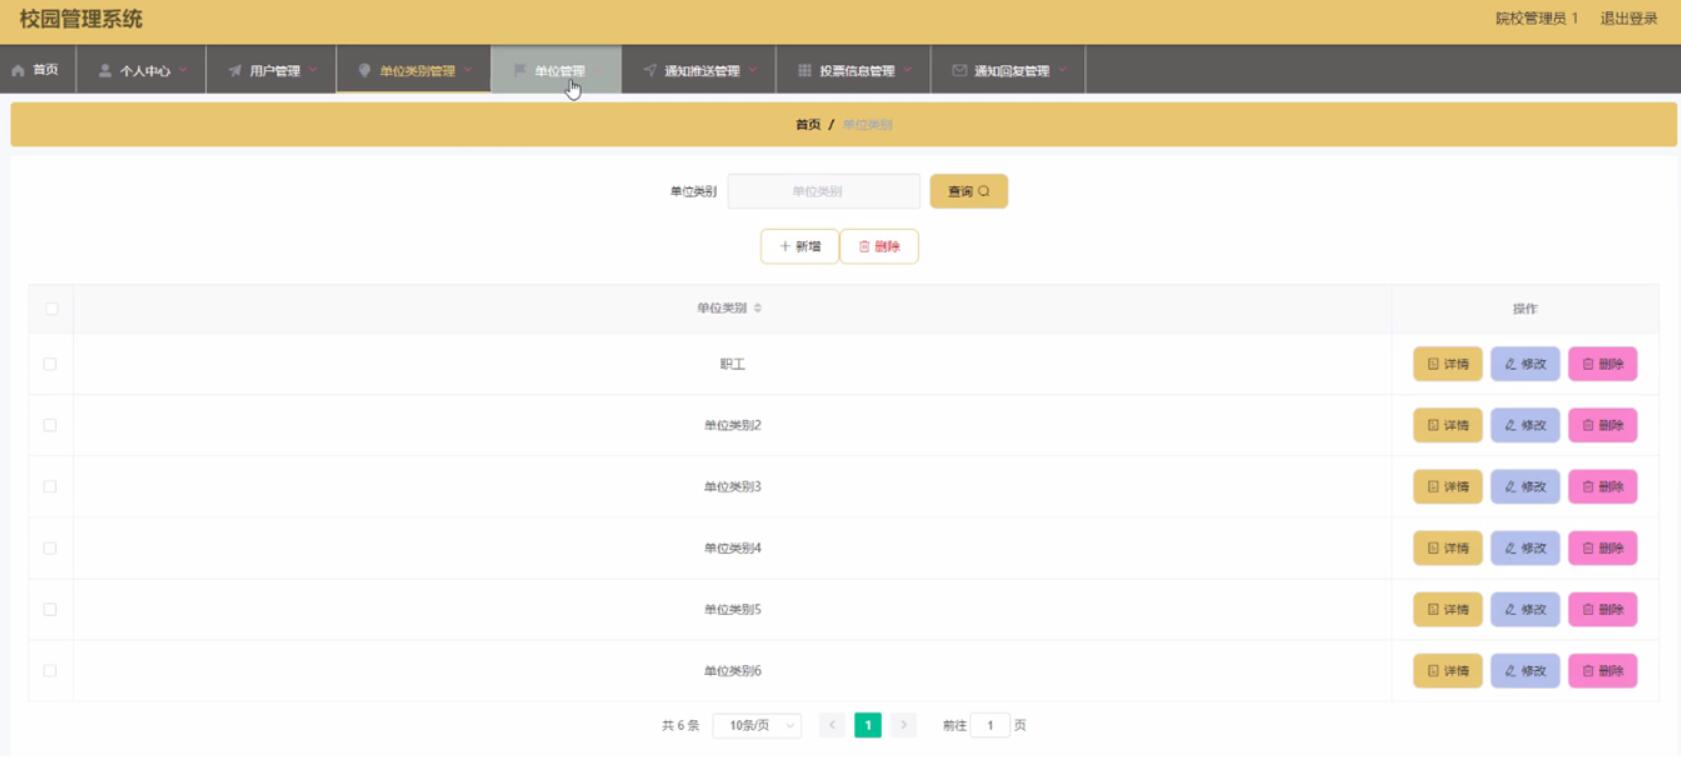1681x757 pixels.
Task: Click the page 1 pagination button
Action: (868, 725)
